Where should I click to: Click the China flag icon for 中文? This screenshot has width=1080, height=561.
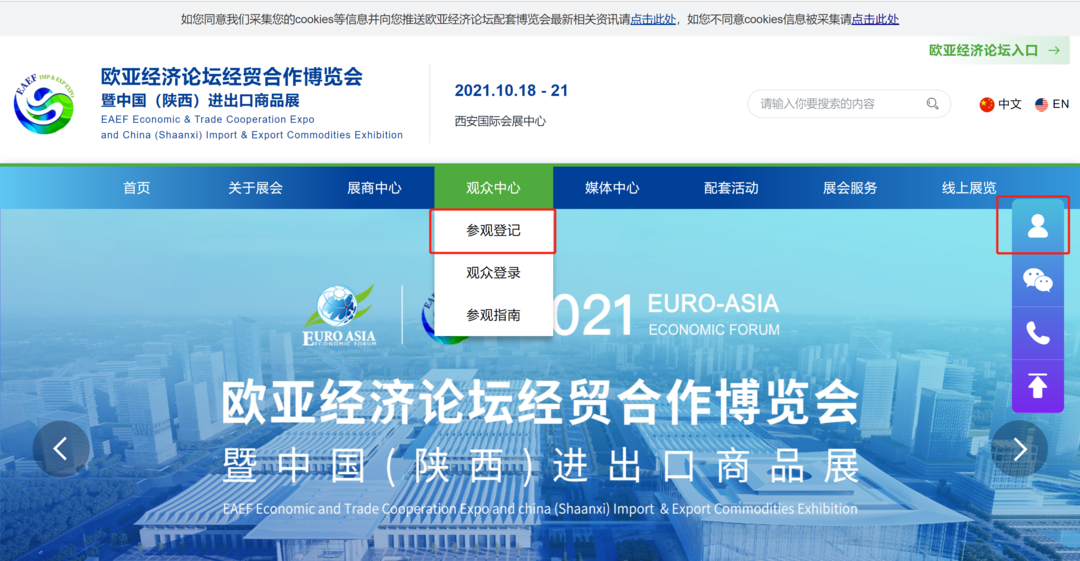[986, 104]
